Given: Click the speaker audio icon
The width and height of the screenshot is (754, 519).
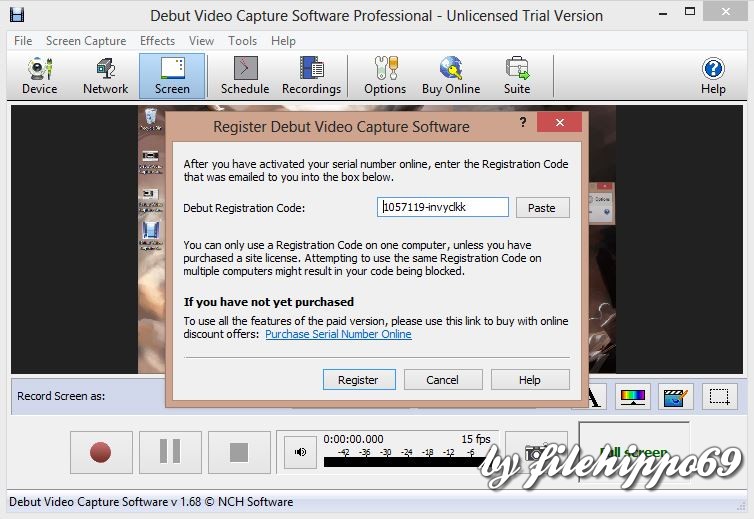Looking at the screenshot, I should pyautogui.click(x=301, y=452).
